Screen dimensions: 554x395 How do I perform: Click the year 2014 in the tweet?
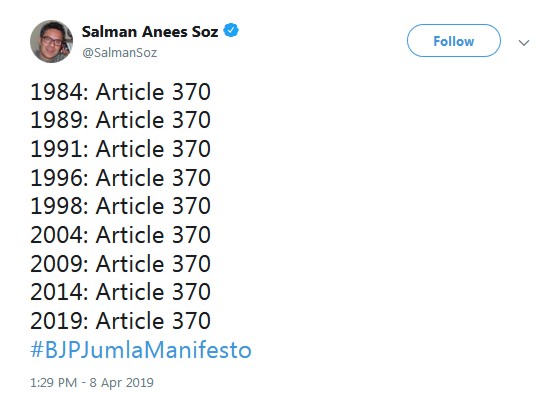tap(57, 292)
